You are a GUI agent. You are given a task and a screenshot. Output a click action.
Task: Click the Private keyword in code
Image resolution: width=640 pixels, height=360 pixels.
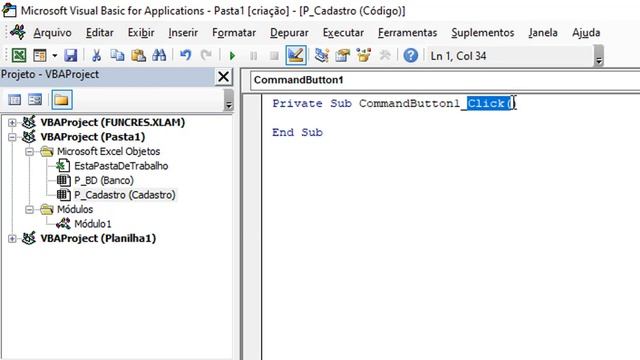[297, 103]
